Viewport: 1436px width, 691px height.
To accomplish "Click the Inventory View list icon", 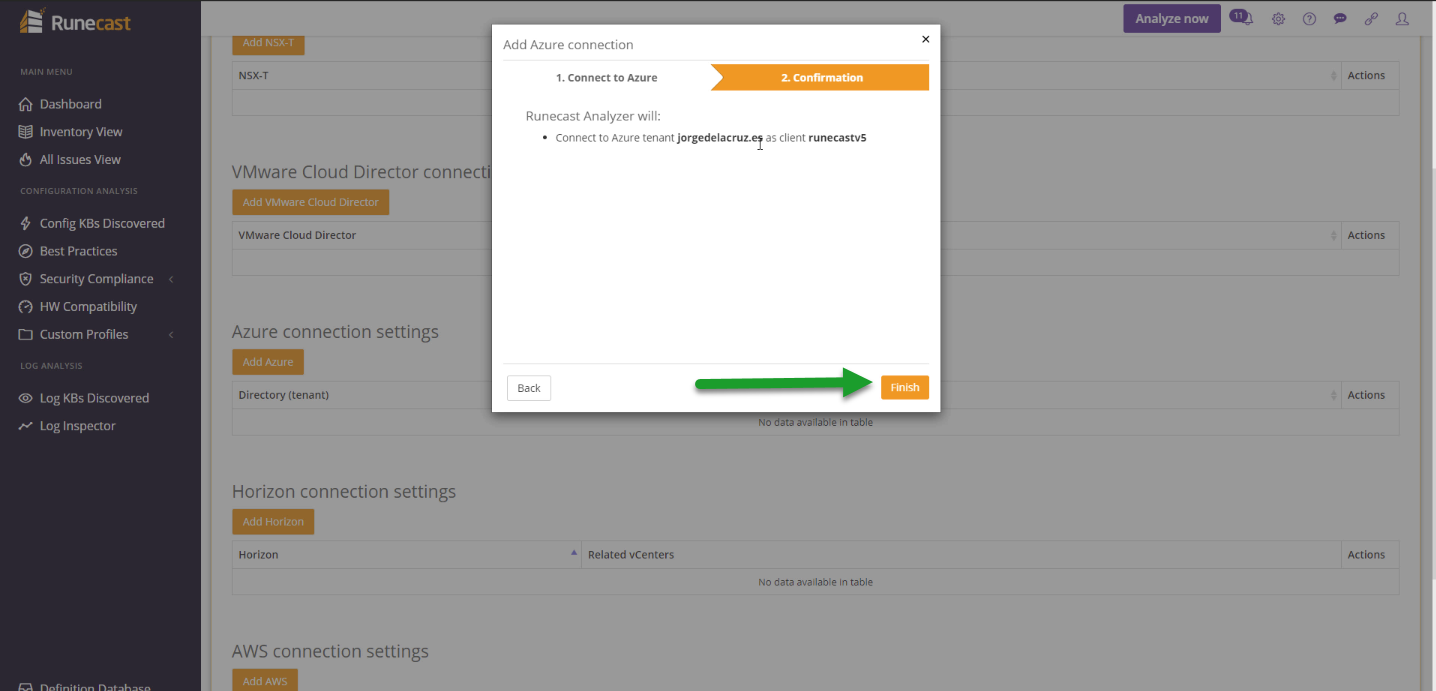I will click(x=26, y=132).
